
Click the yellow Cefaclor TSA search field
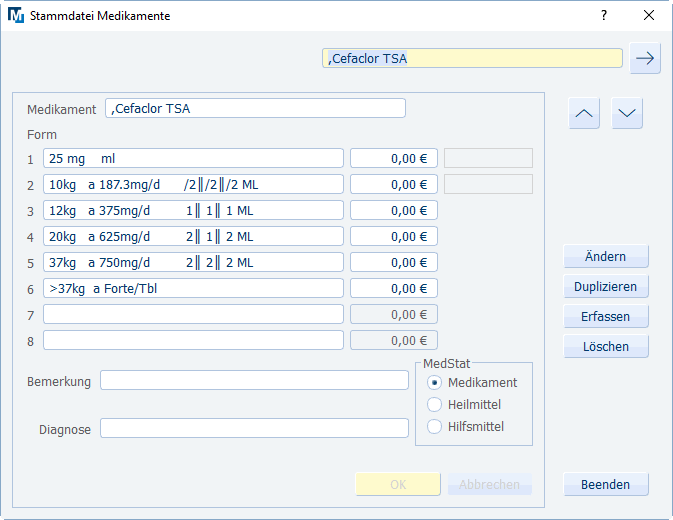pyautogui.click(x=472, y=58)
